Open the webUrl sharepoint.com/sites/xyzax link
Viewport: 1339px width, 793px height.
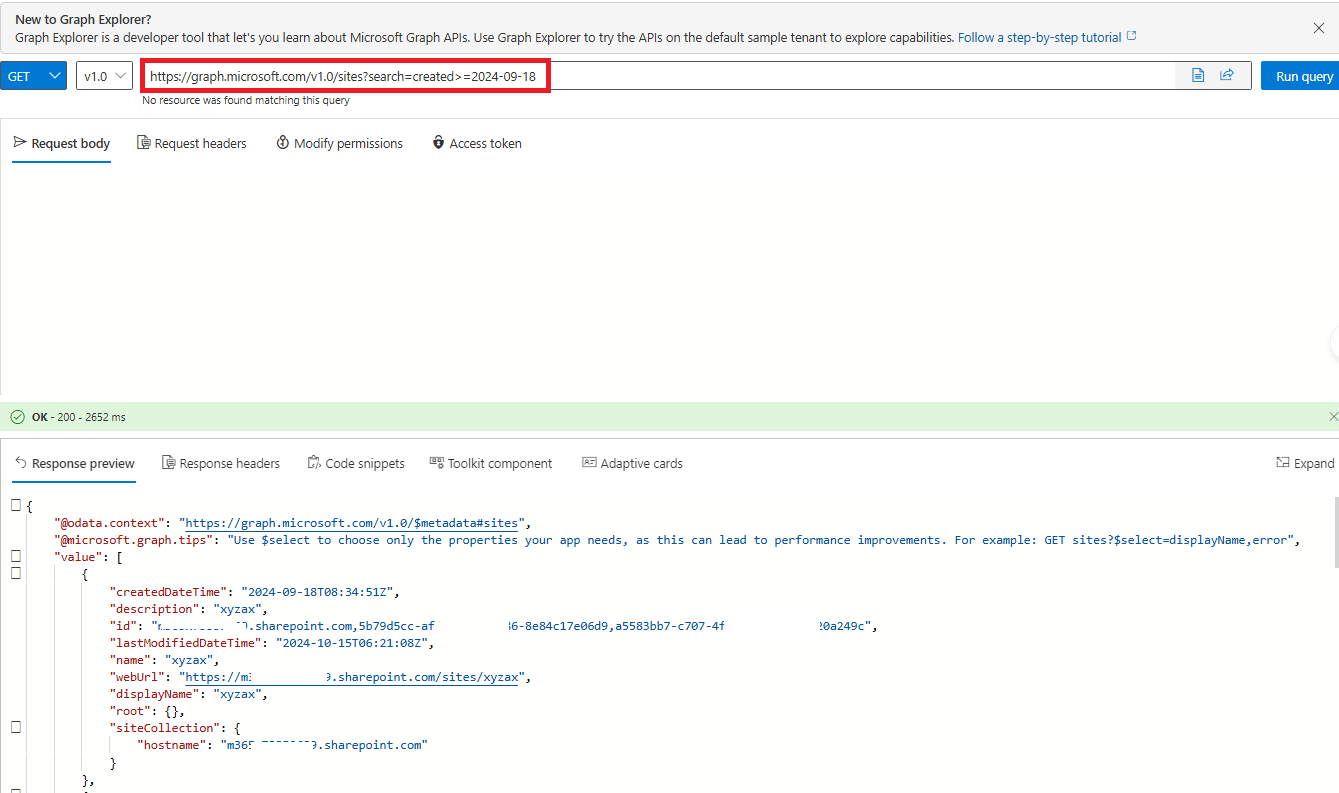coord(353,677)
